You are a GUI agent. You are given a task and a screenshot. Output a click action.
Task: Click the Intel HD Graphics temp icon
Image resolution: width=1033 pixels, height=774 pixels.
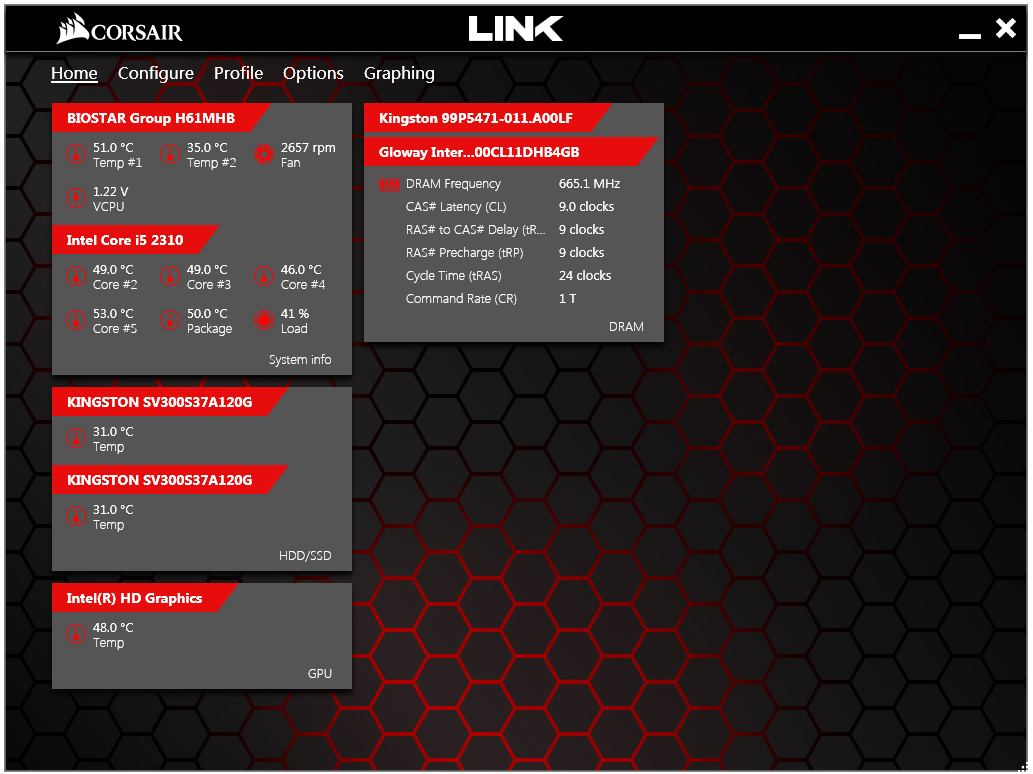[x=75, y=634]
